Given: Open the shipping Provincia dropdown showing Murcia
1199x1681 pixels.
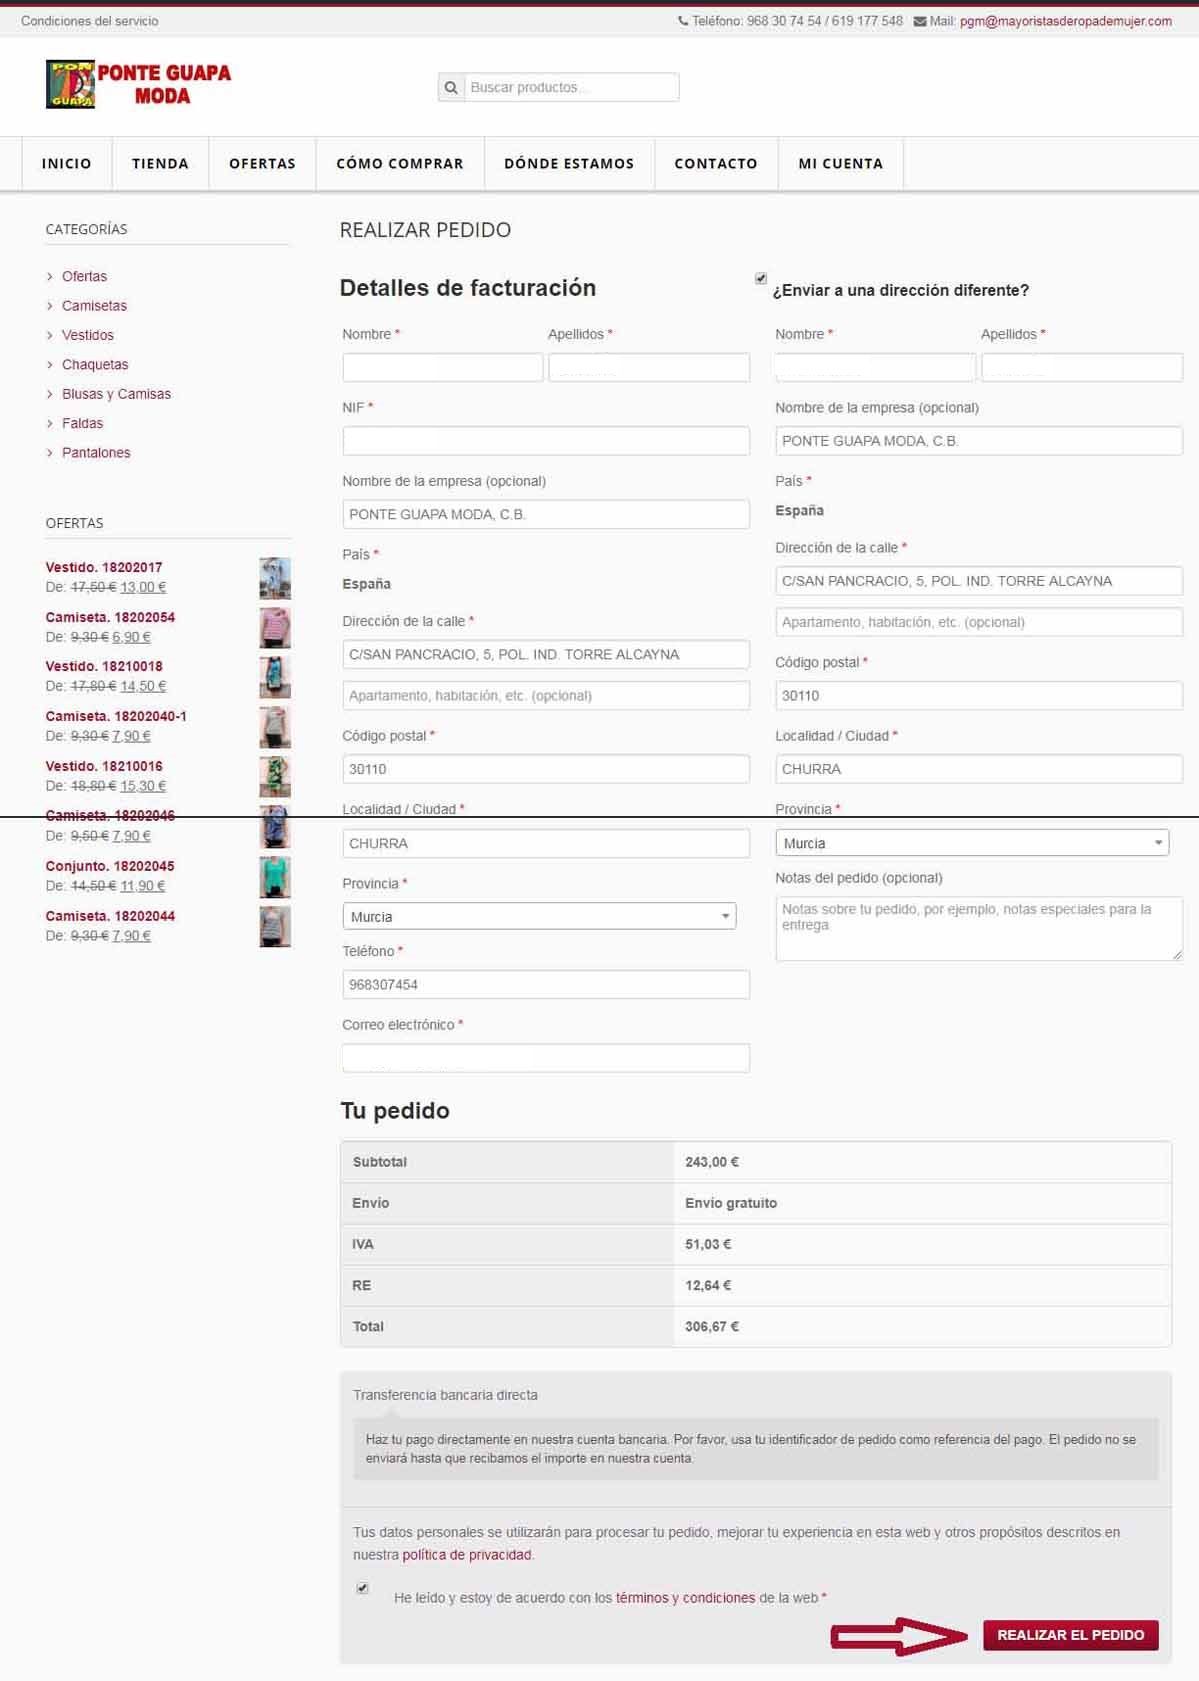Looking at the screenshot, I should 972,843.
